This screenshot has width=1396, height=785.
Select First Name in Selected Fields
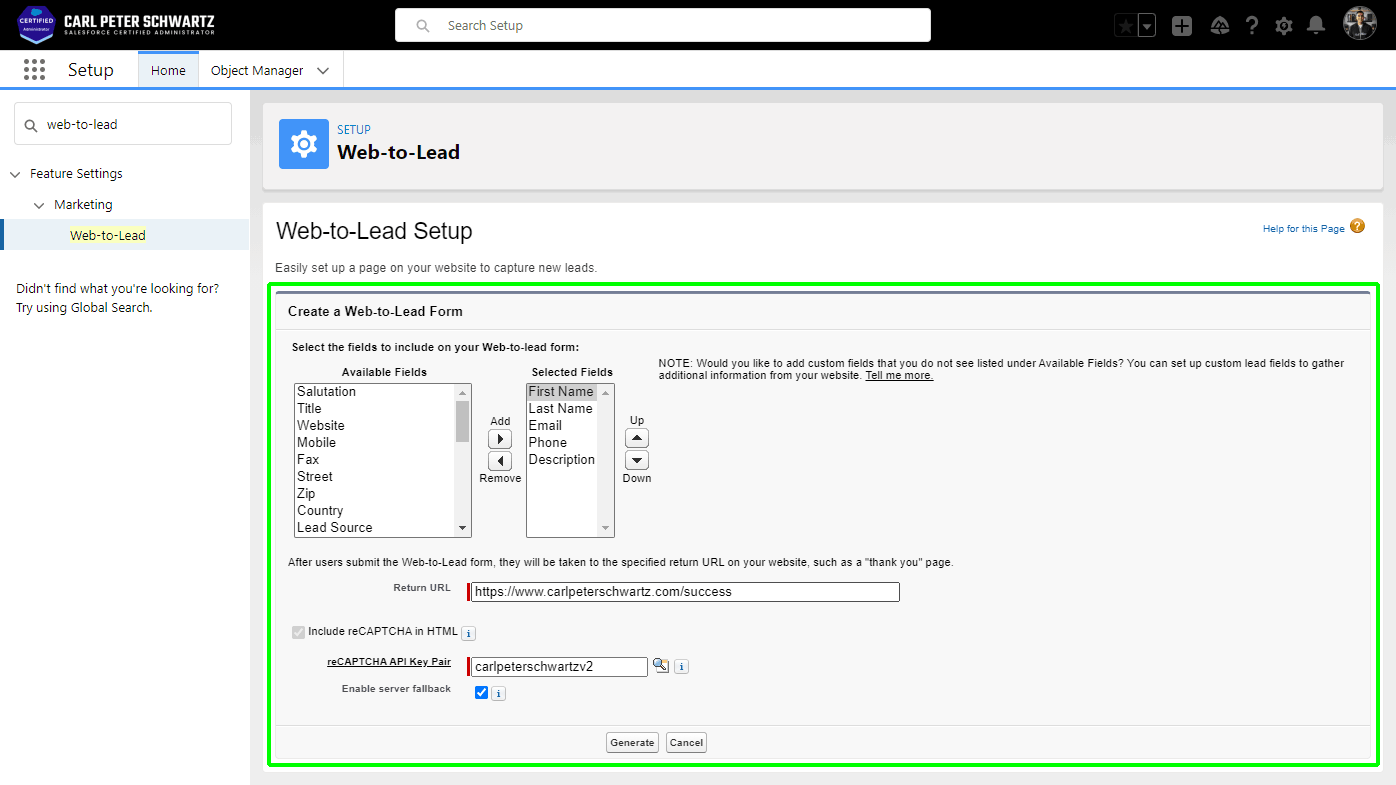coord(562,392)
